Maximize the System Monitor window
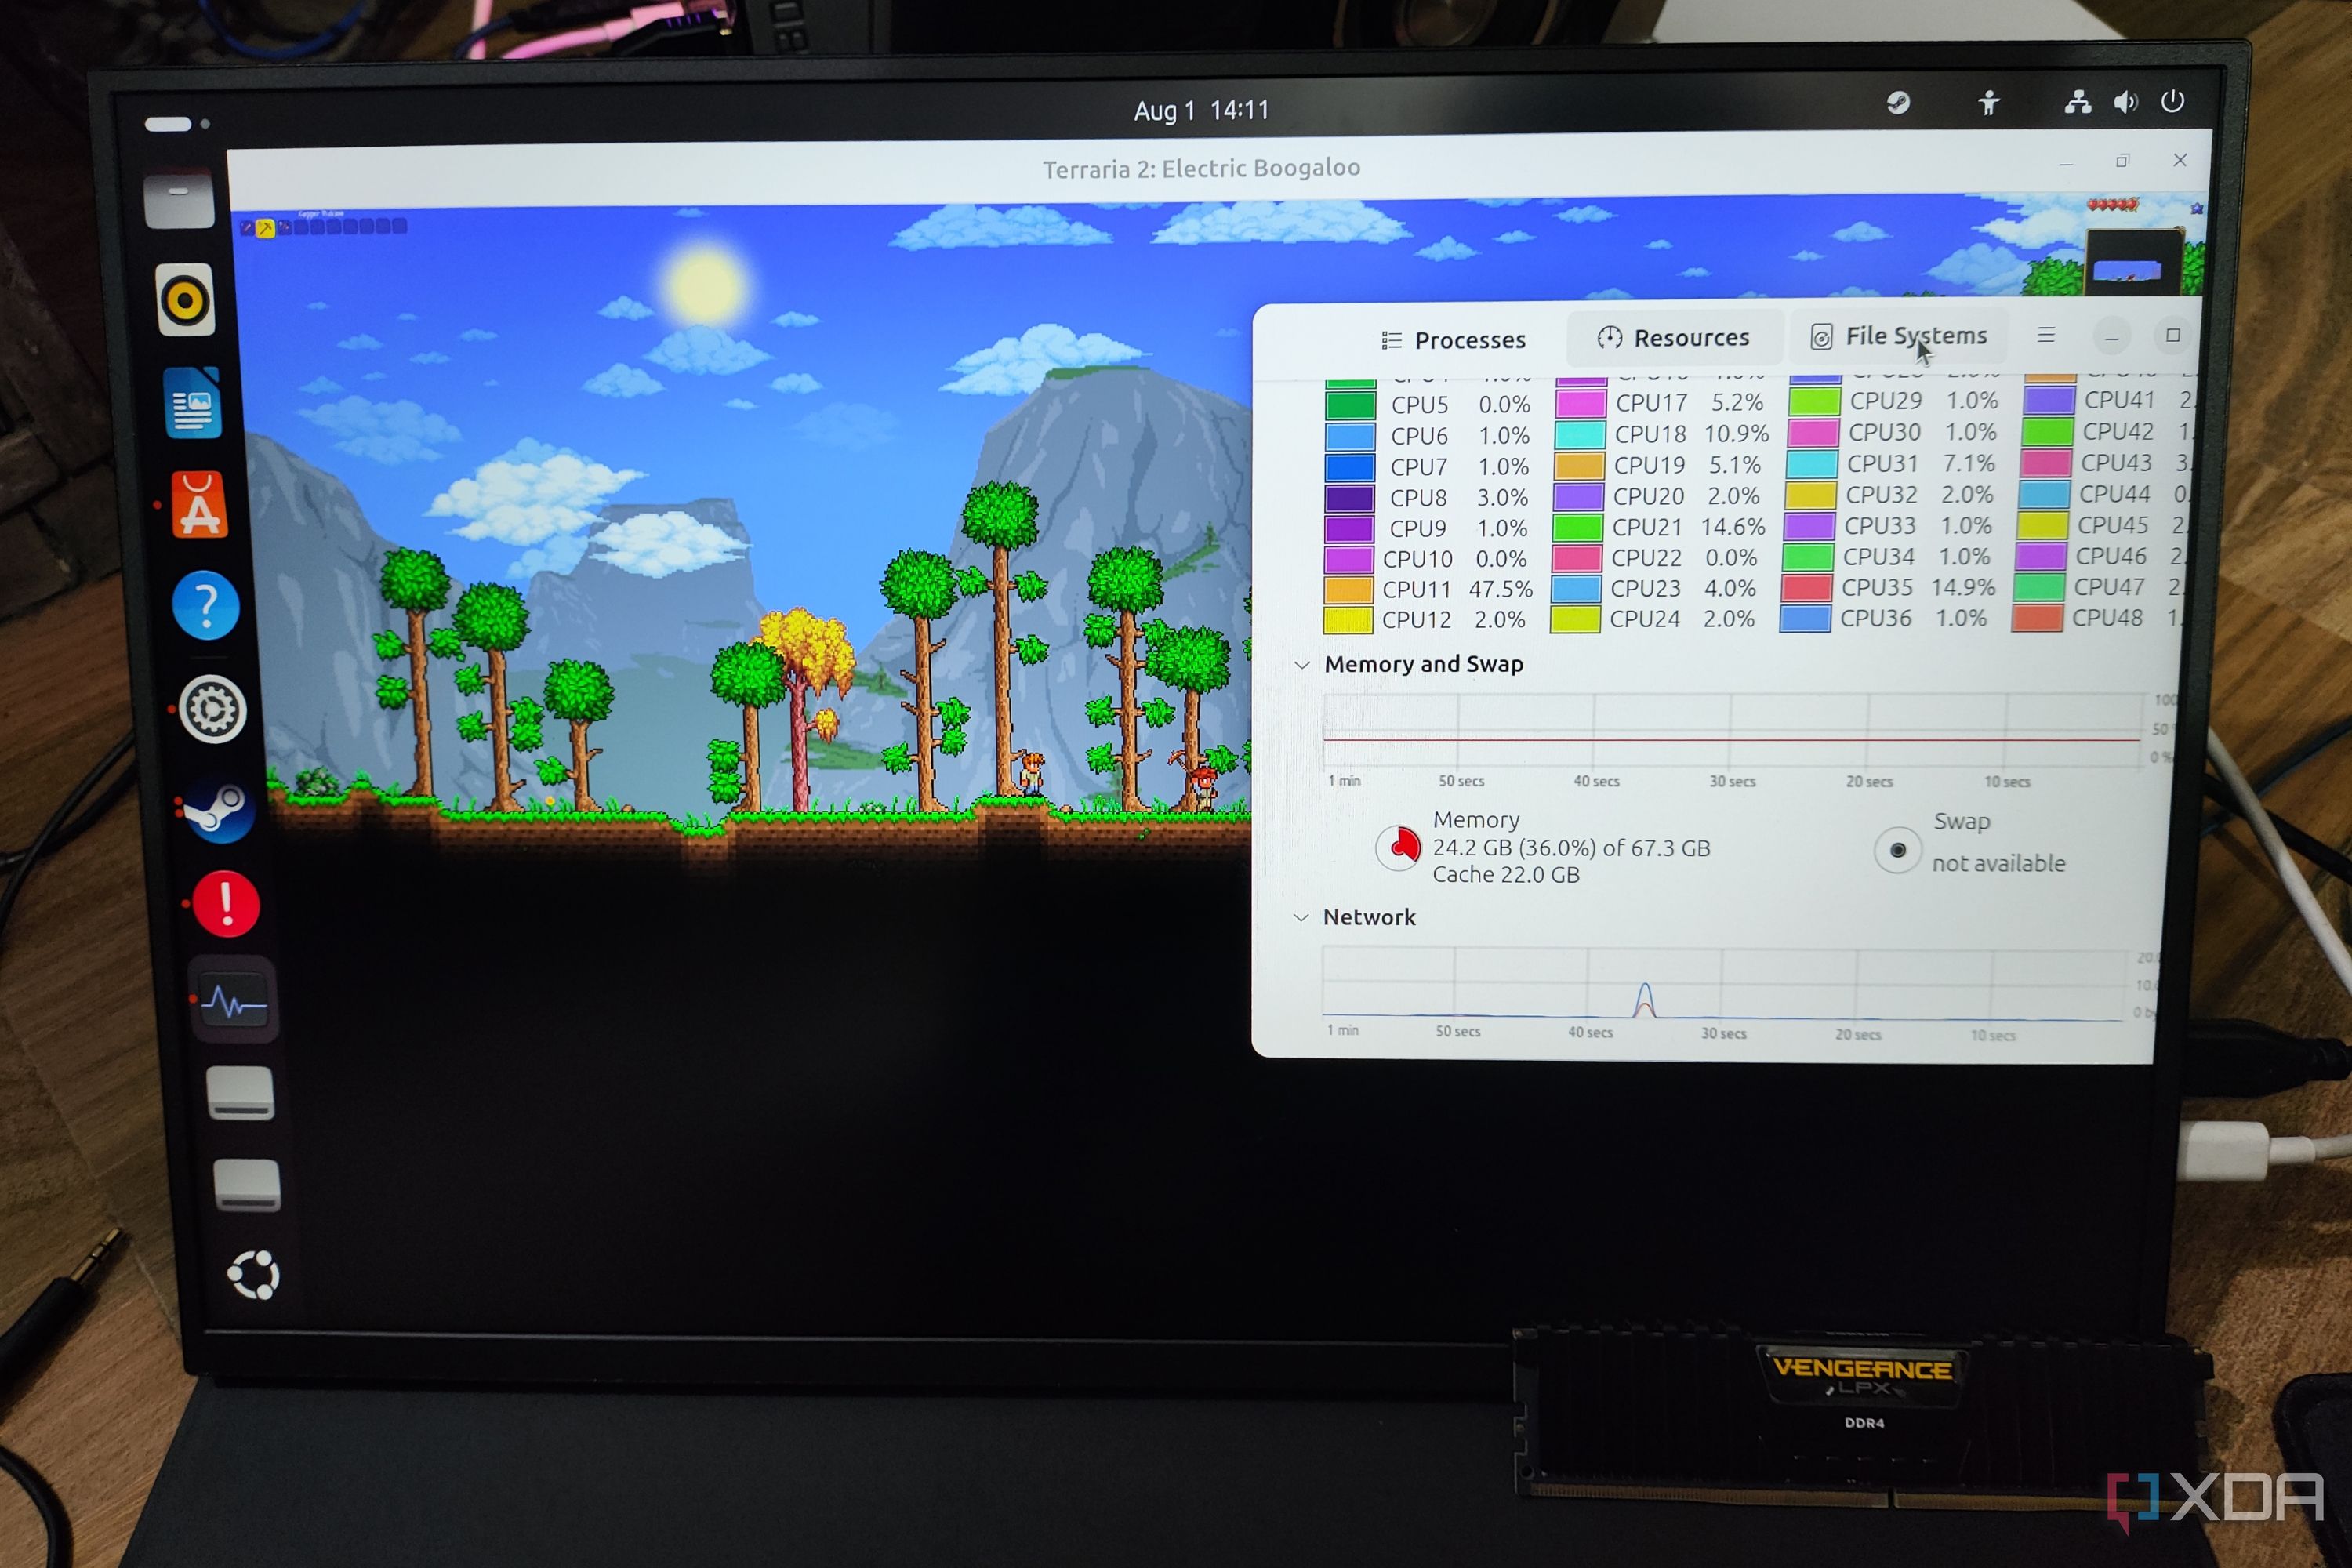 pyautogui.click(x=2172, y=336)
